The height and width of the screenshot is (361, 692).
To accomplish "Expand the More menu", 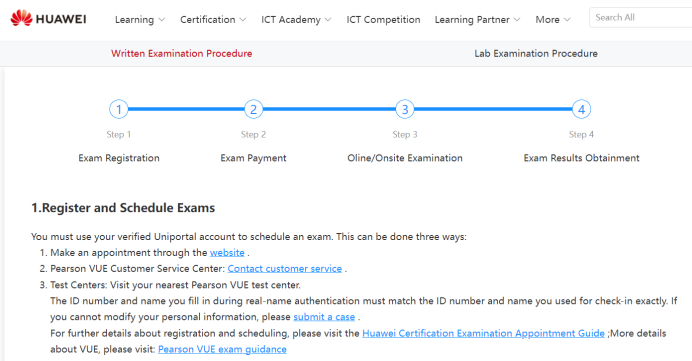I will (x=553, y=20).
